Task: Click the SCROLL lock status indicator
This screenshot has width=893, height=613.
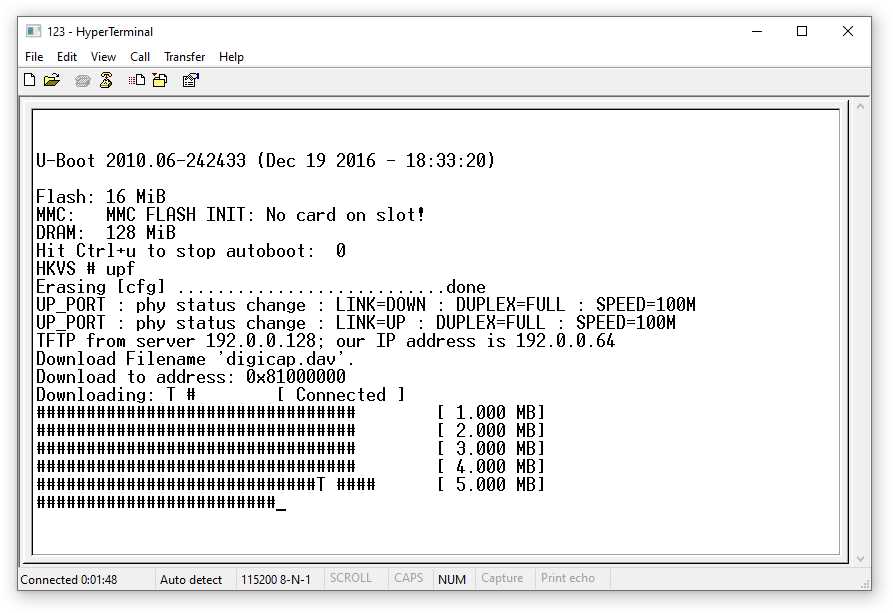Action: pos(351,578)
